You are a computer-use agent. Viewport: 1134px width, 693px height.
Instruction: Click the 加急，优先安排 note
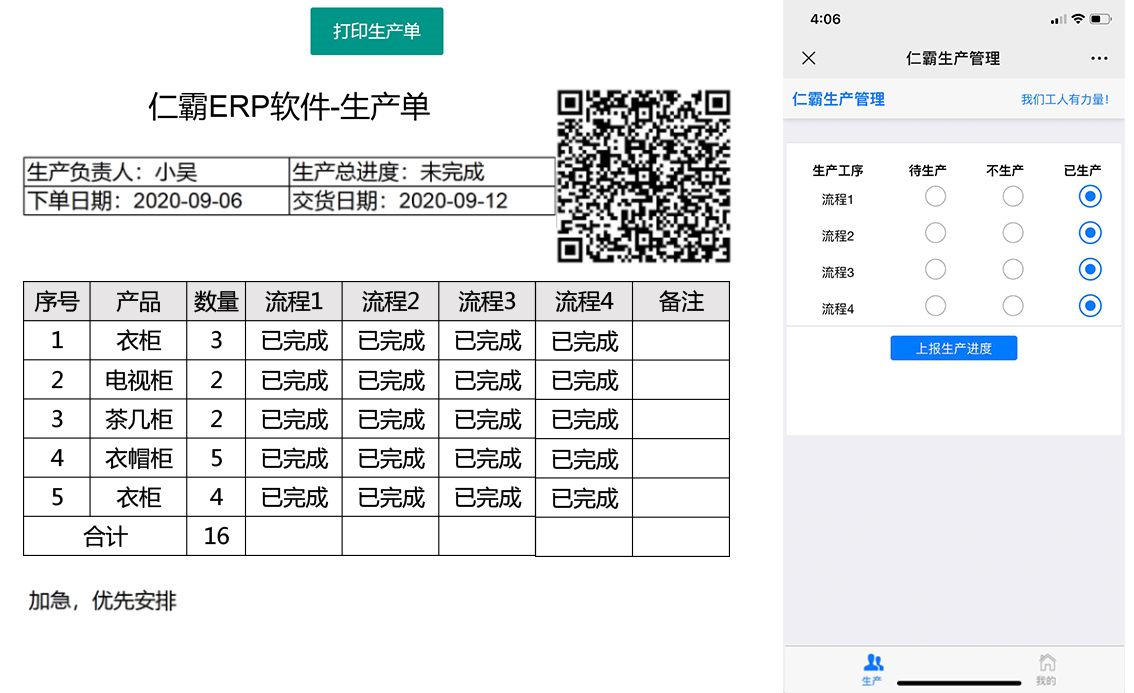pos(102,600)
